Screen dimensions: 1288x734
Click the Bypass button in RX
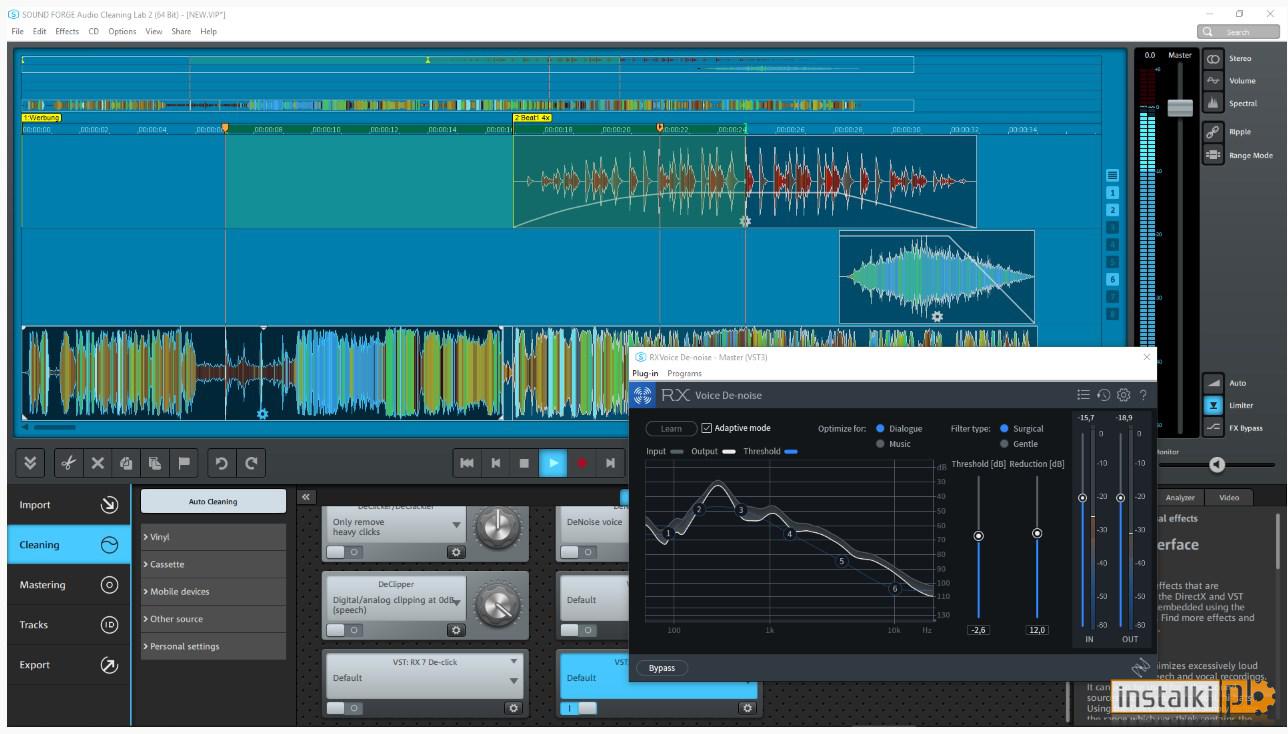click(662, 668)
